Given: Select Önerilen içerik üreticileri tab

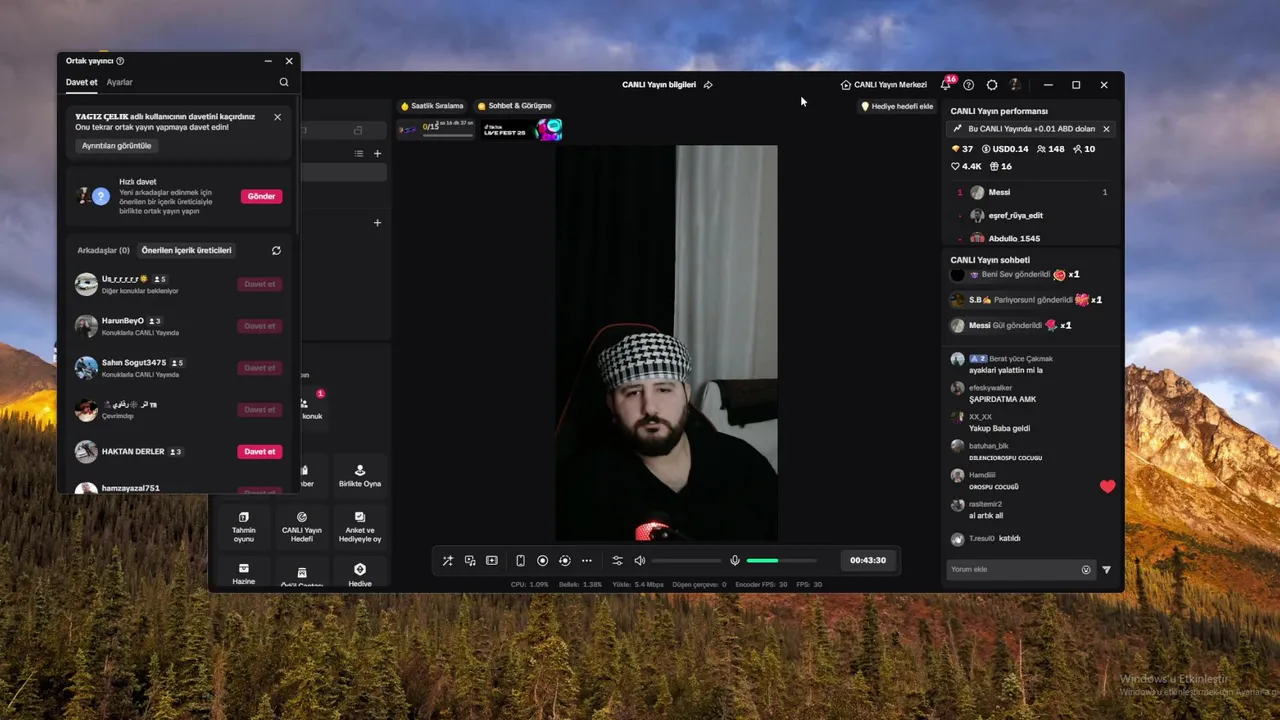Looking at the screenshot, I should 186,251.
